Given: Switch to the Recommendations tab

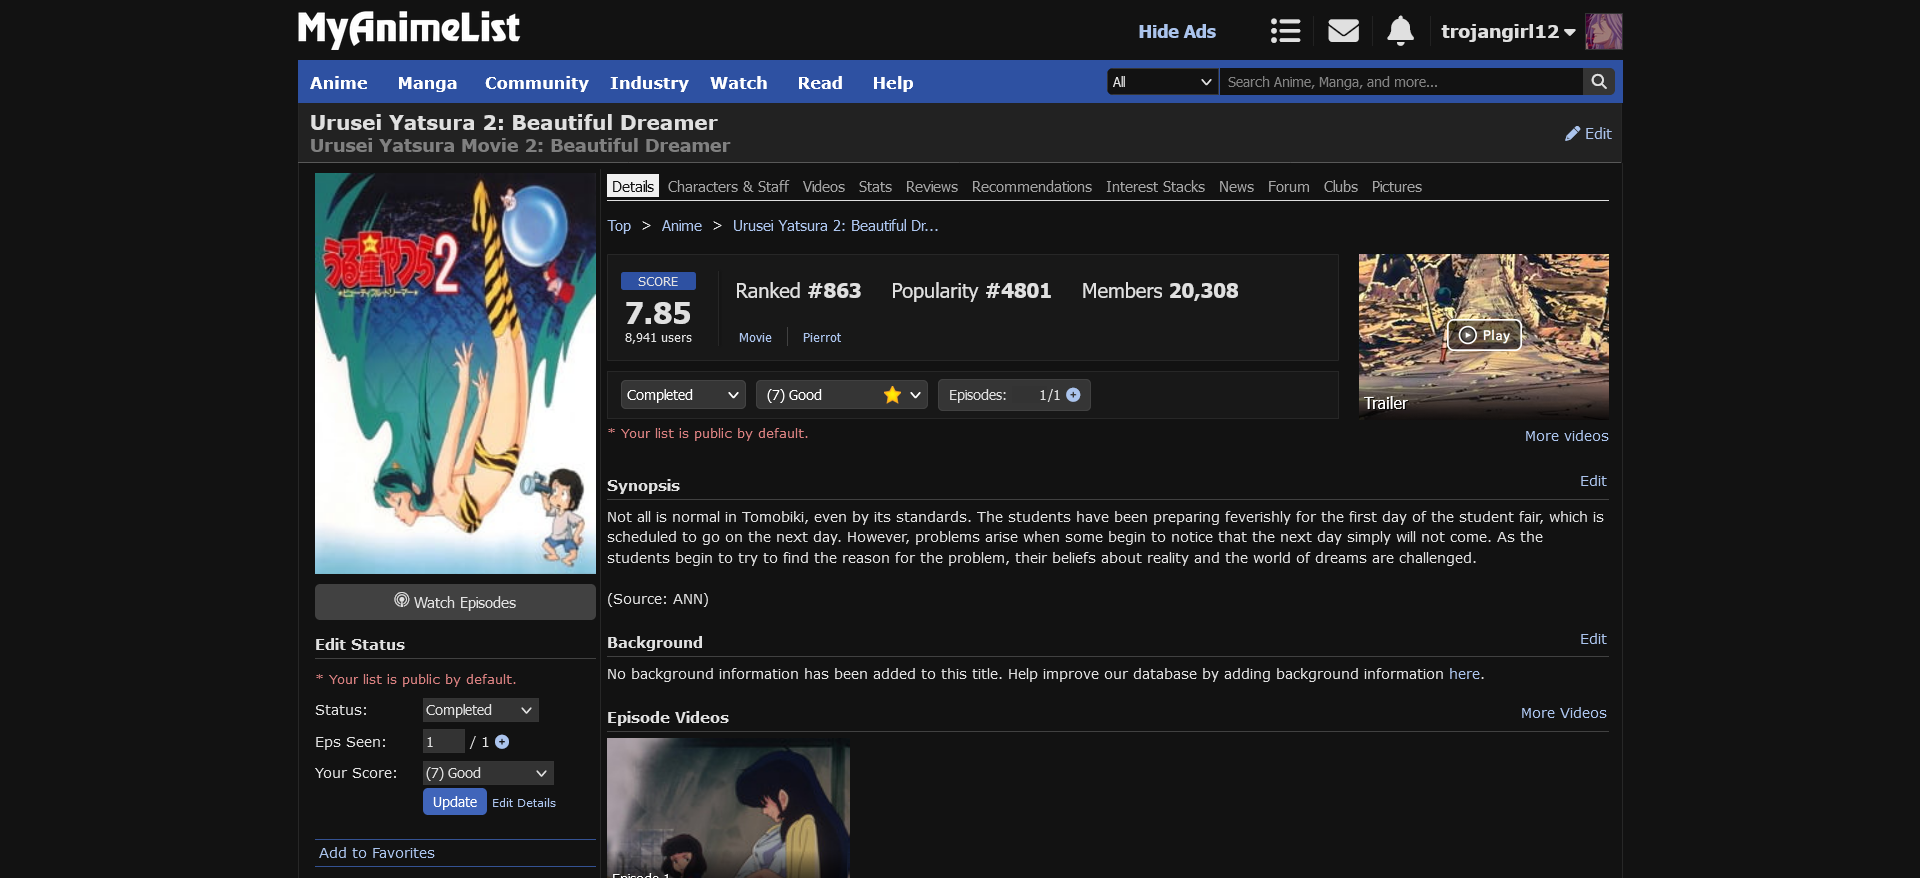Looking at the screenshot, I should [x=1032, y=187].
